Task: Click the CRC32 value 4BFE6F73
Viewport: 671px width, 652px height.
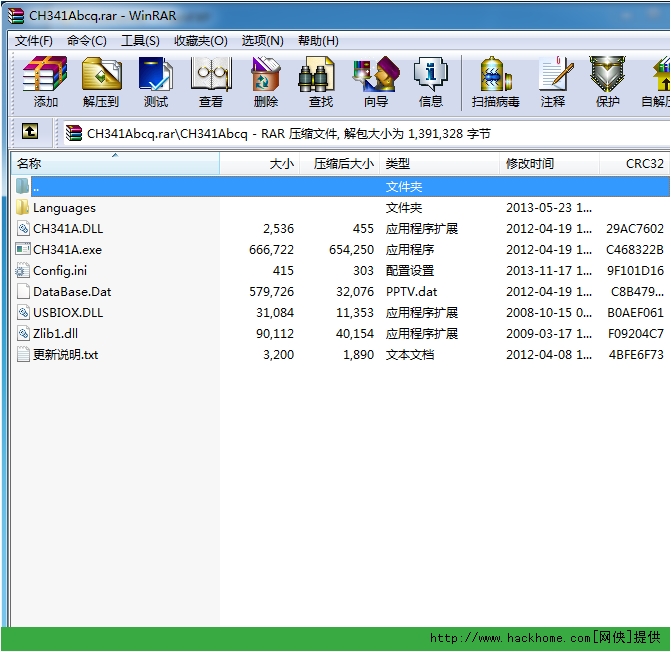Action: pos(636,354)
